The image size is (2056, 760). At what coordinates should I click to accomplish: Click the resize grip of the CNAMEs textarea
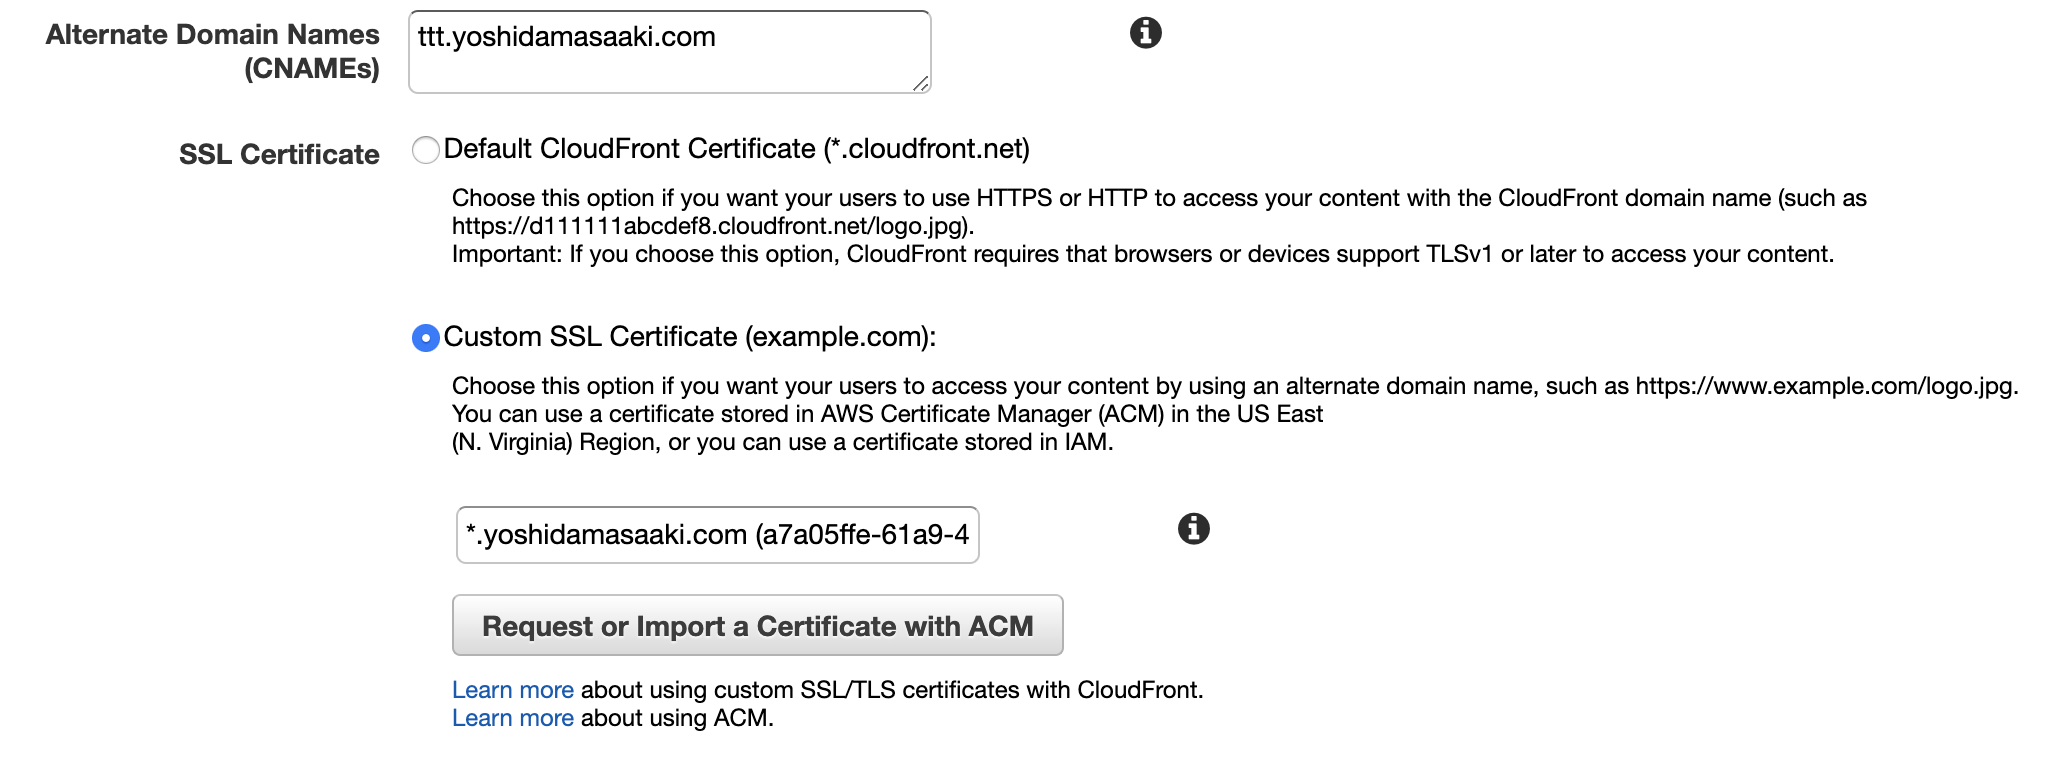921,84
